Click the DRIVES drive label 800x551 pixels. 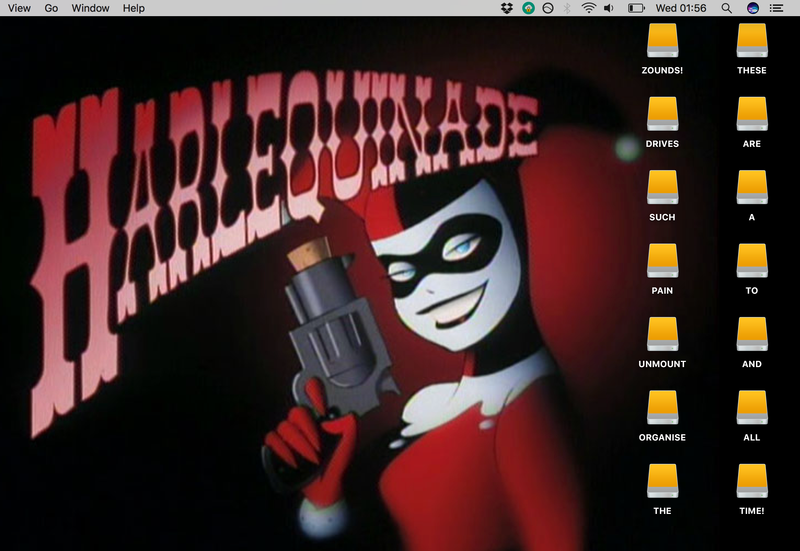[662, 144]
